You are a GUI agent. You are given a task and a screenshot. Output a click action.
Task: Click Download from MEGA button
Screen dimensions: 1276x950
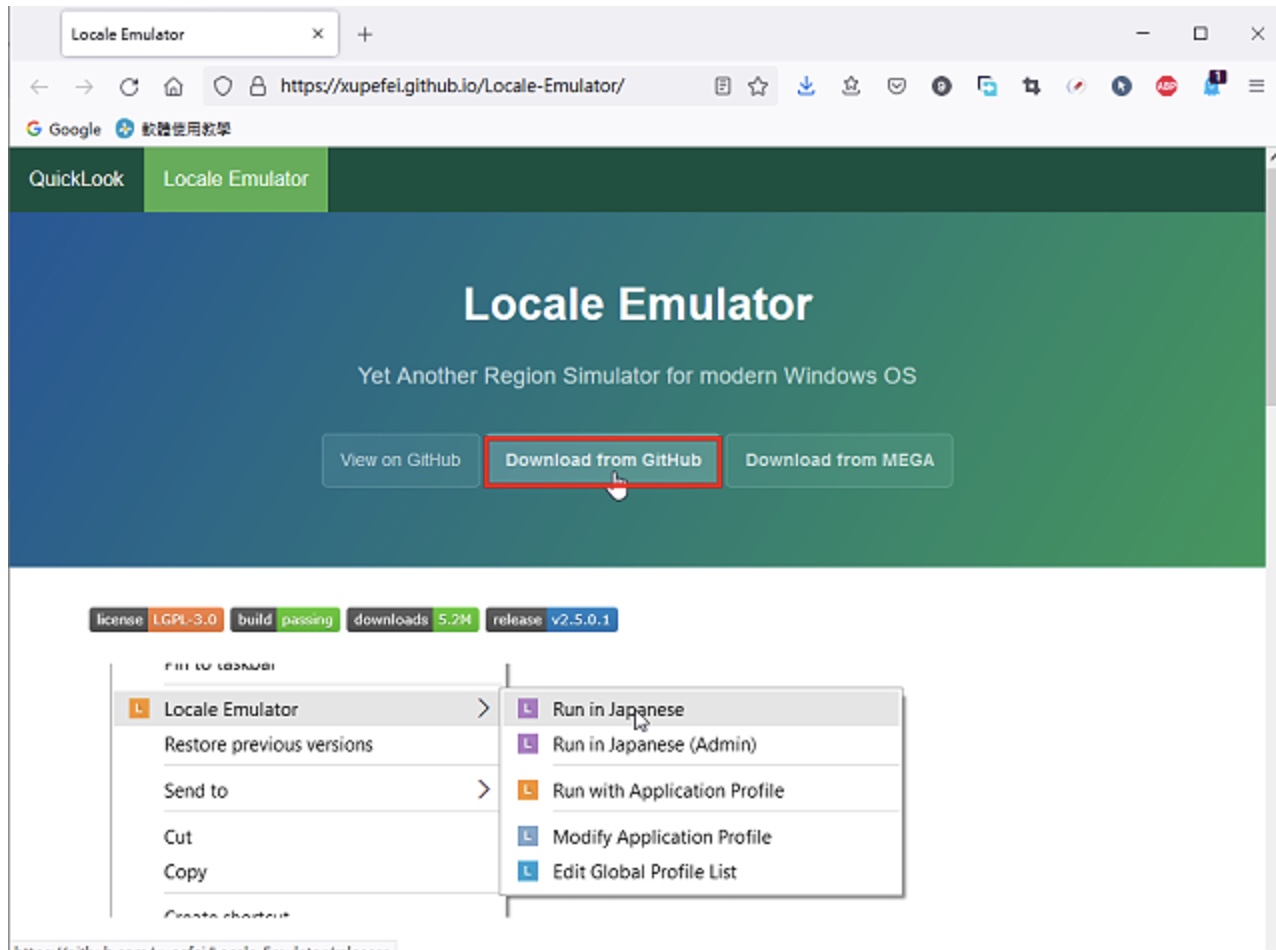point(839,460)
